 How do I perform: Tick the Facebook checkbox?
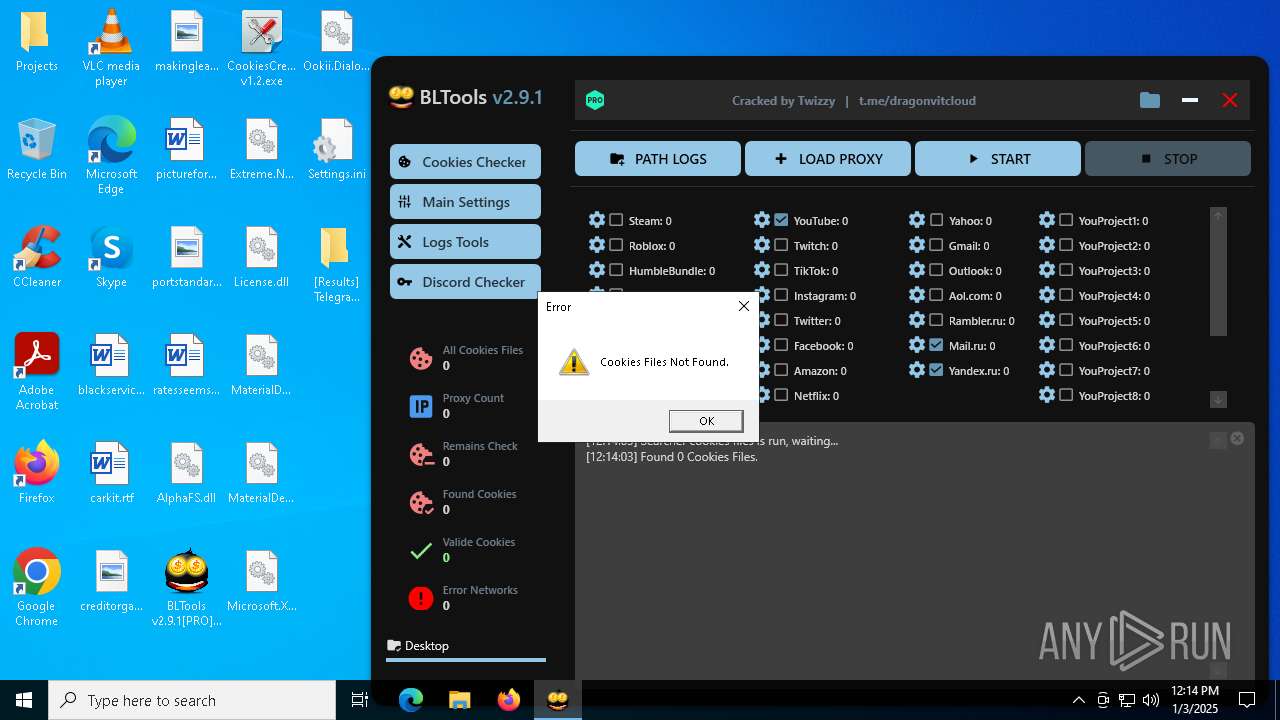coord(781,345)
